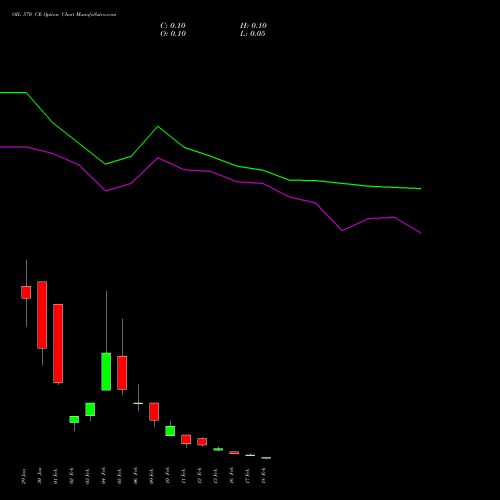Screen dimensions: 500x500
Task: Click the high value H: 0.10
Action: pos(253,26)
